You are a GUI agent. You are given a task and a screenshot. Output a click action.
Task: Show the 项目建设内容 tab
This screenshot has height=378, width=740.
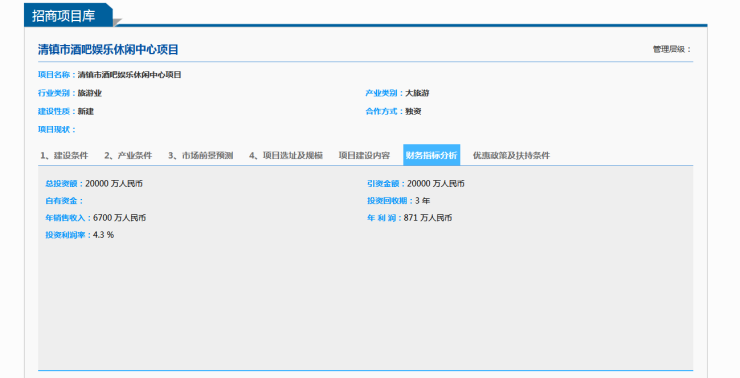click(364, 155)
